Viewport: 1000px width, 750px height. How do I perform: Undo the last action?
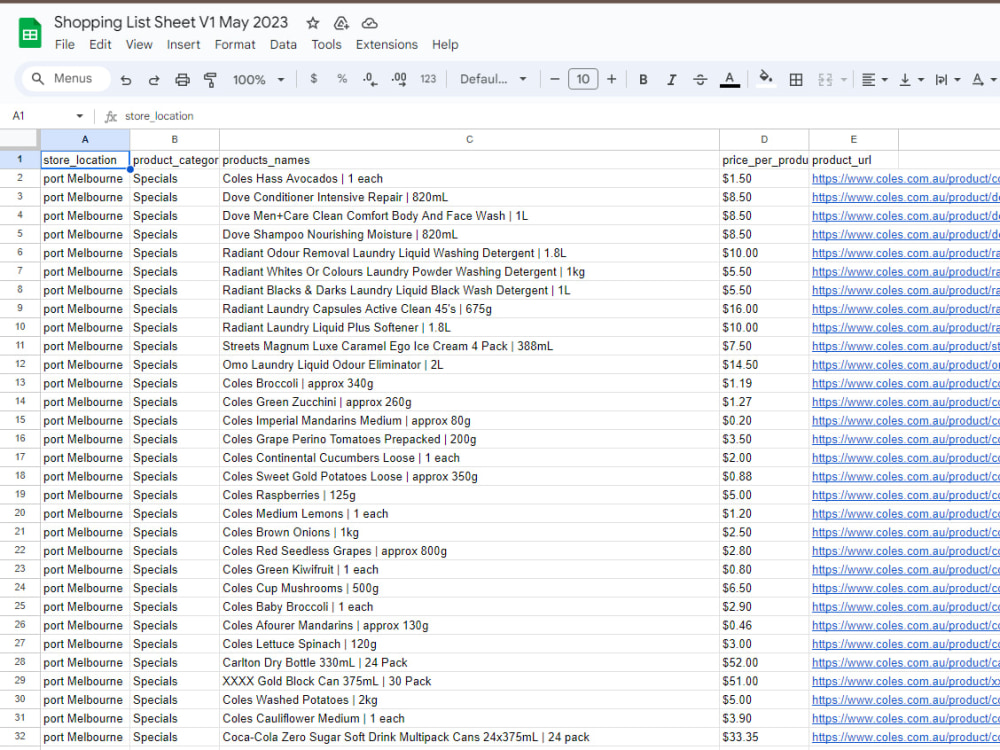click(x=126, y=80)
